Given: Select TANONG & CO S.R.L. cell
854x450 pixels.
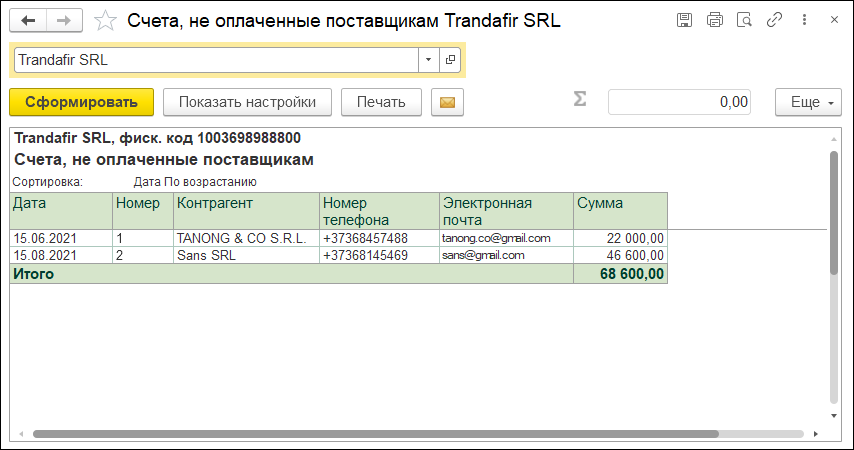Looking at the screenshot, I should point(246,238).
